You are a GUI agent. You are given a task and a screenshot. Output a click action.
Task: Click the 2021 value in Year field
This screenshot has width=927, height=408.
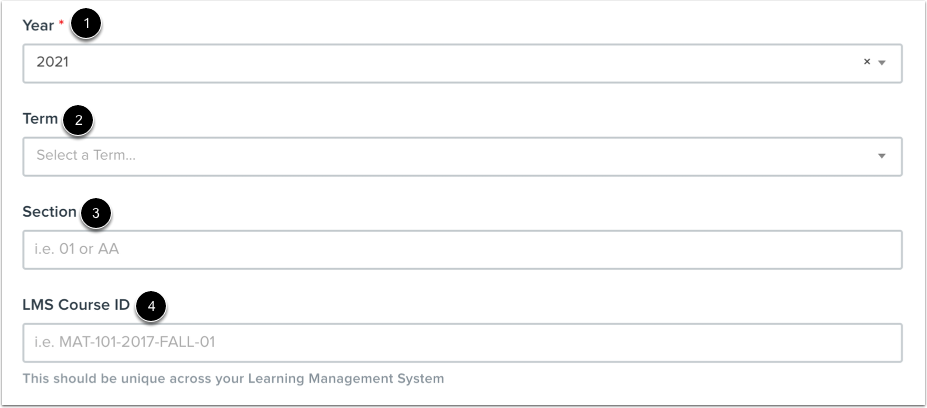point(52,62)
